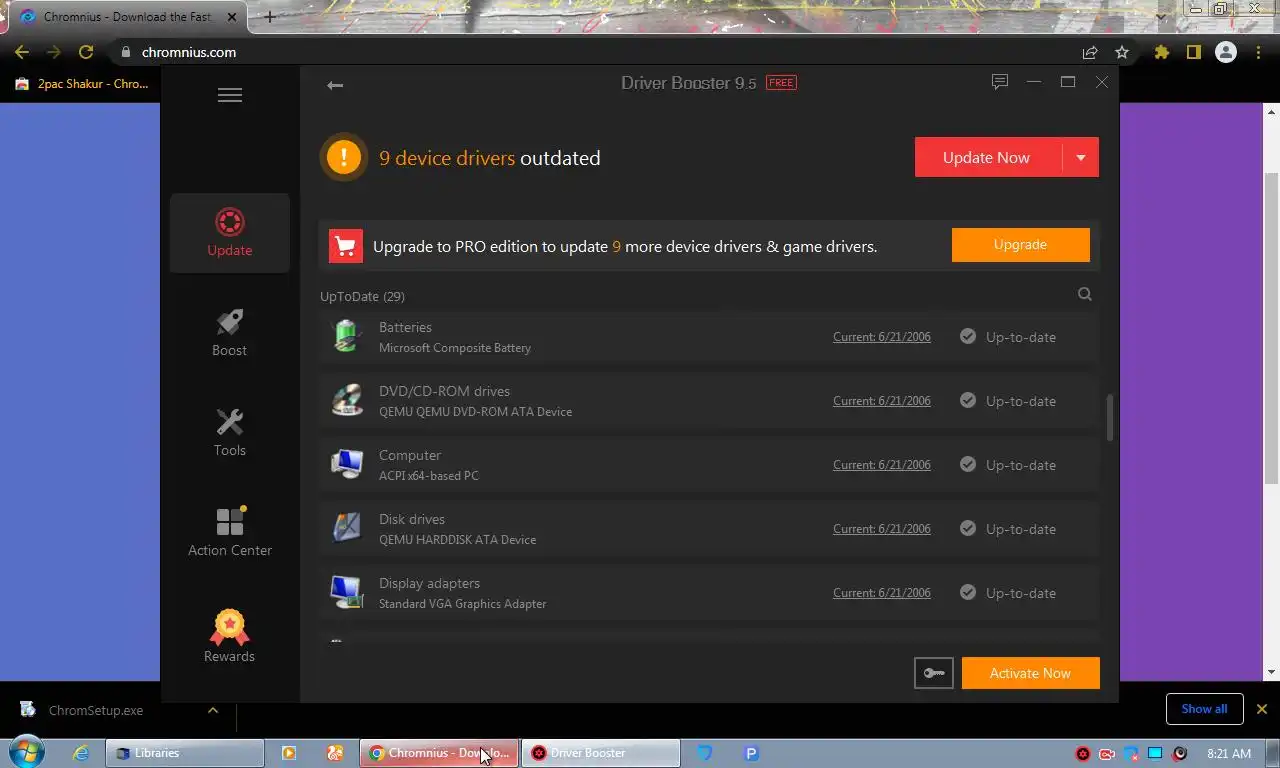Click the Up-to-date status for Batteries

[x=1008, y=337]
